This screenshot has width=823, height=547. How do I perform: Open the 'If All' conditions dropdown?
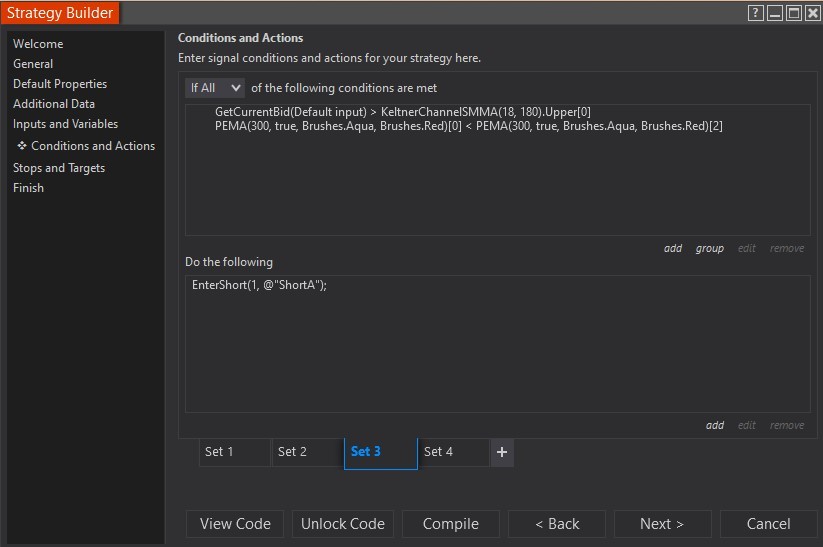pyautogui.click(x=215, y=88)
